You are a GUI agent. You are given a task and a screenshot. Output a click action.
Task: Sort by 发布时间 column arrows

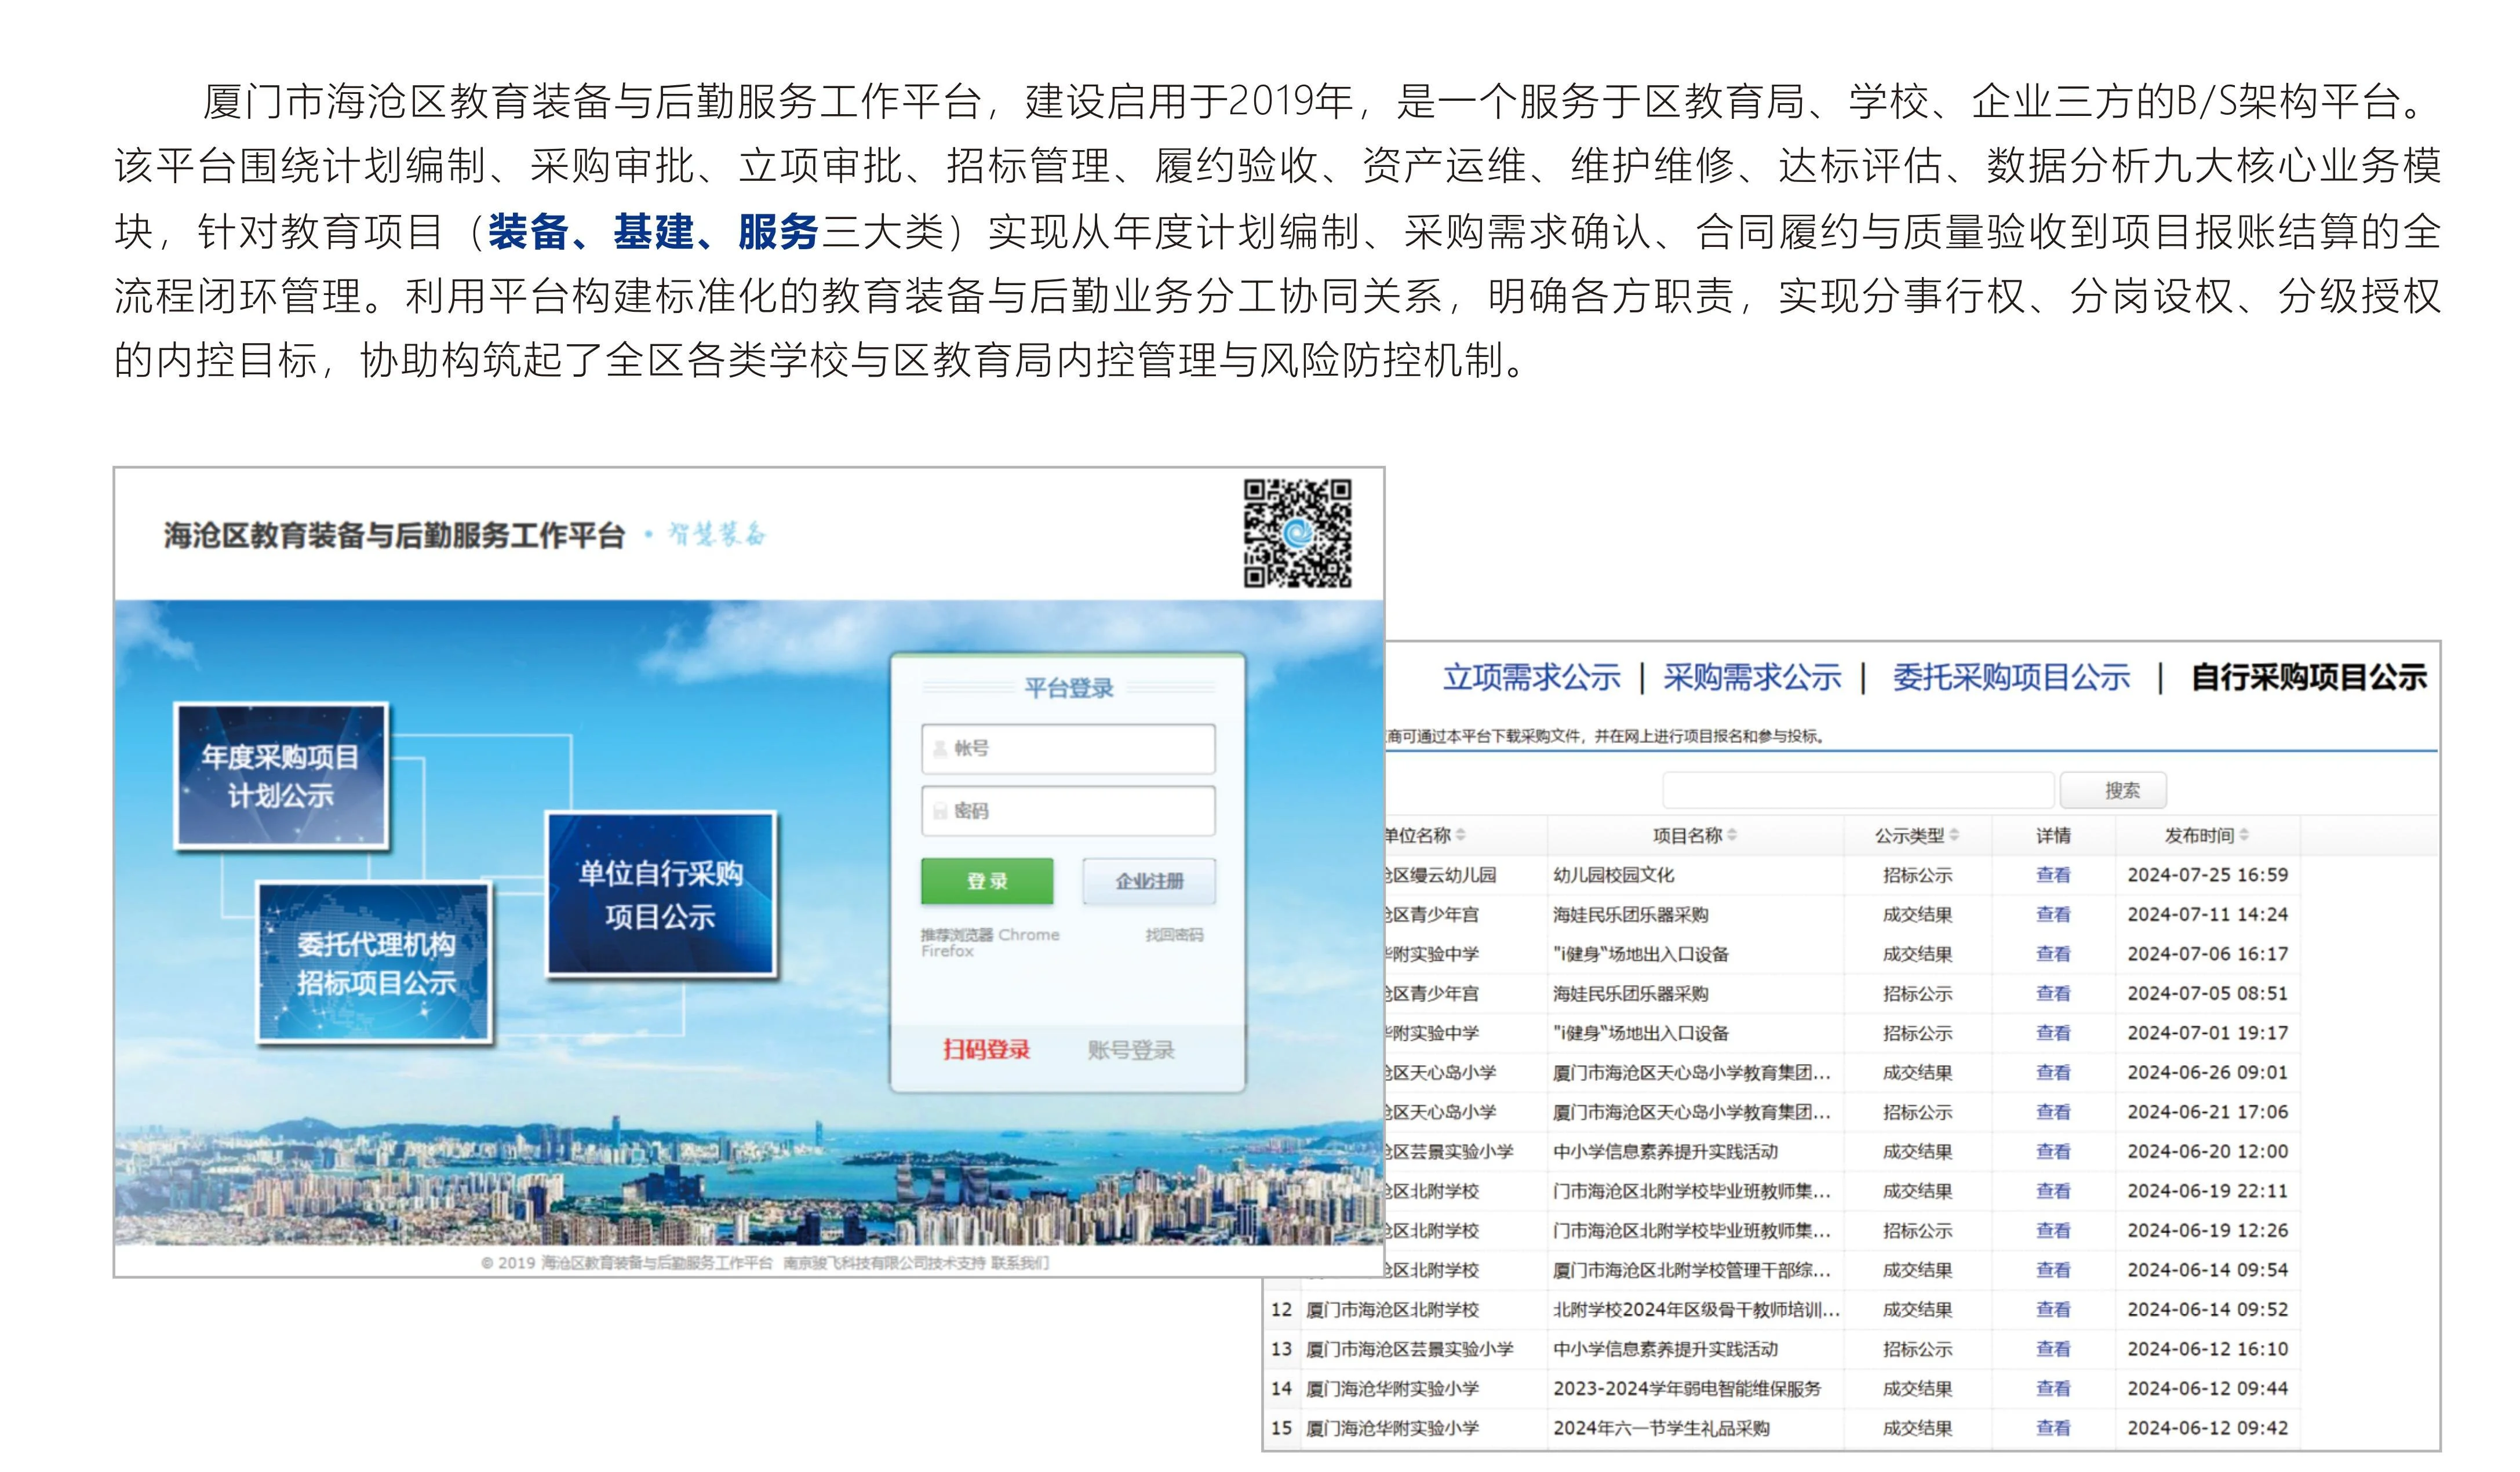[x=2244, y=835]
